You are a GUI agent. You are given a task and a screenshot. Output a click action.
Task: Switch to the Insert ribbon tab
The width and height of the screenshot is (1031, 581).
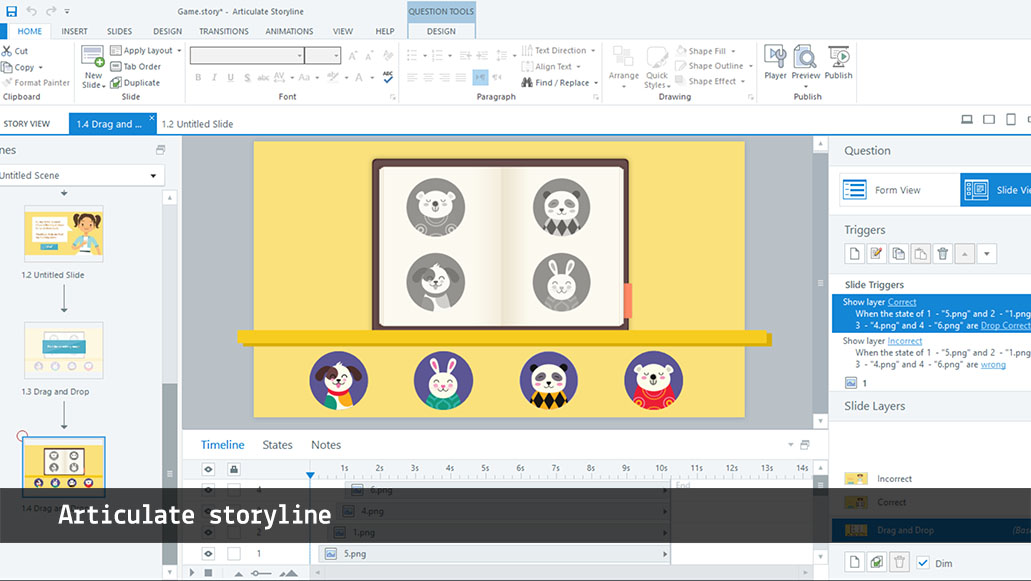(x=75, y=31)
